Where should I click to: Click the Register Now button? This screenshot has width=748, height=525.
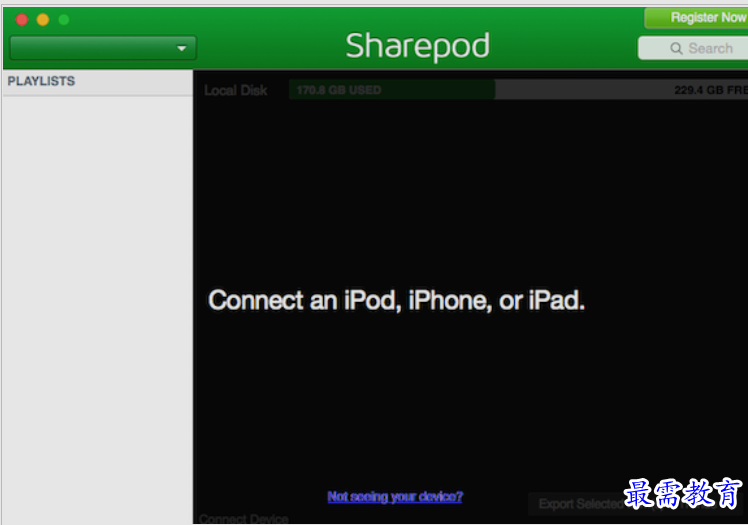tap(696, 18)
